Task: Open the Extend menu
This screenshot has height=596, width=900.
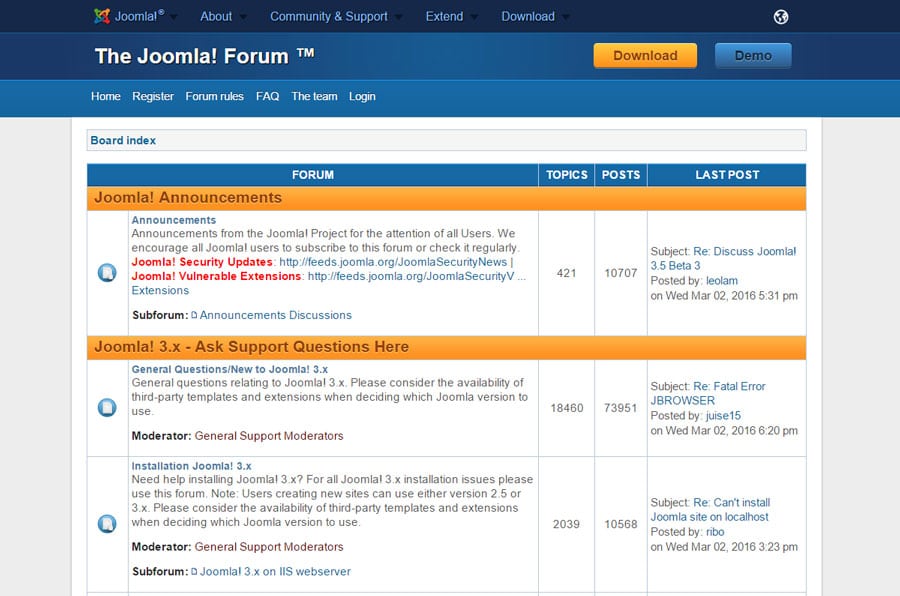Action: (444, 16)
